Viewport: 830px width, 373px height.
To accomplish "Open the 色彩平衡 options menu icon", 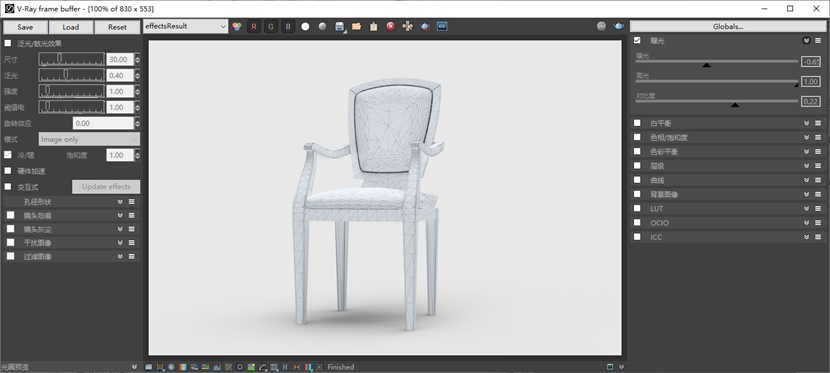I will (818, 151).
